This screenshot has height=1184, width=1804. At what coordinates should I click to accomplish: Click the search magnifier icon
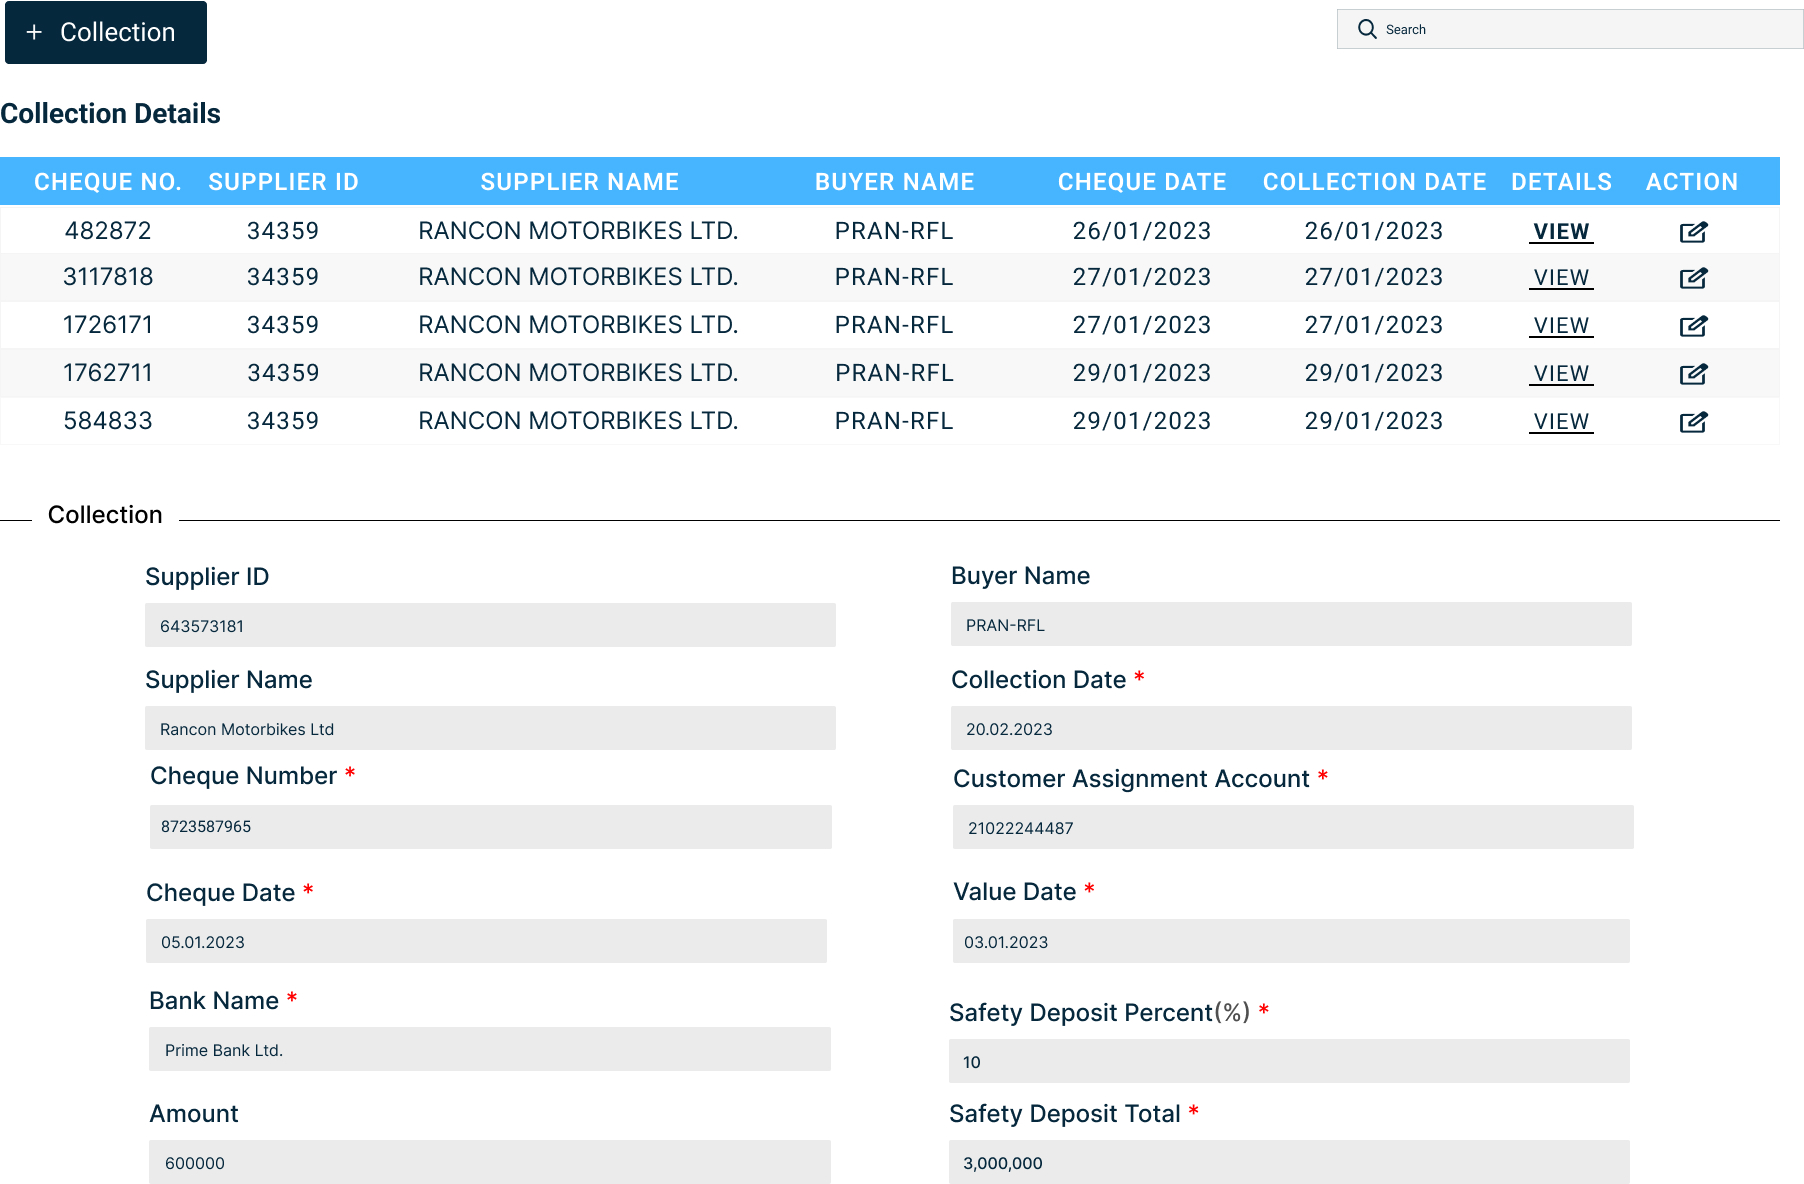1367,29
